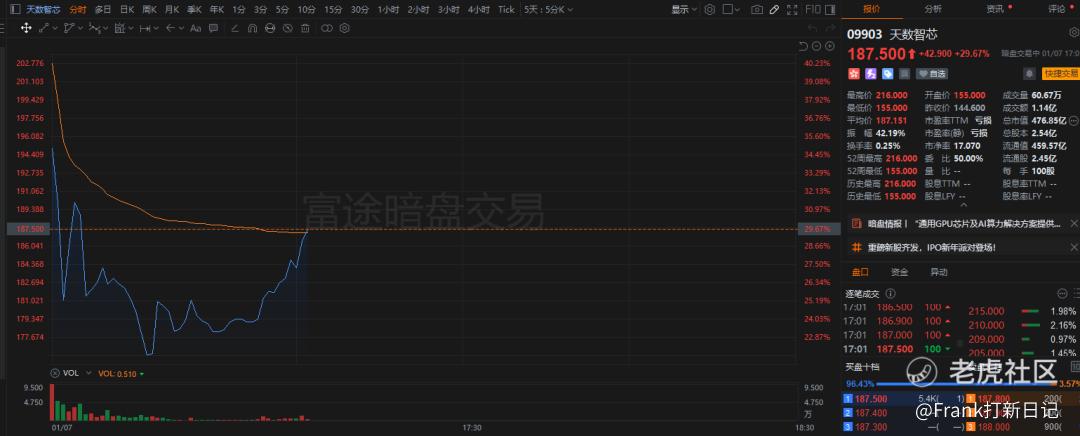Reset chart zoom with circular arrow
This screenshot has height=436, width=1080.
point(803,46)
